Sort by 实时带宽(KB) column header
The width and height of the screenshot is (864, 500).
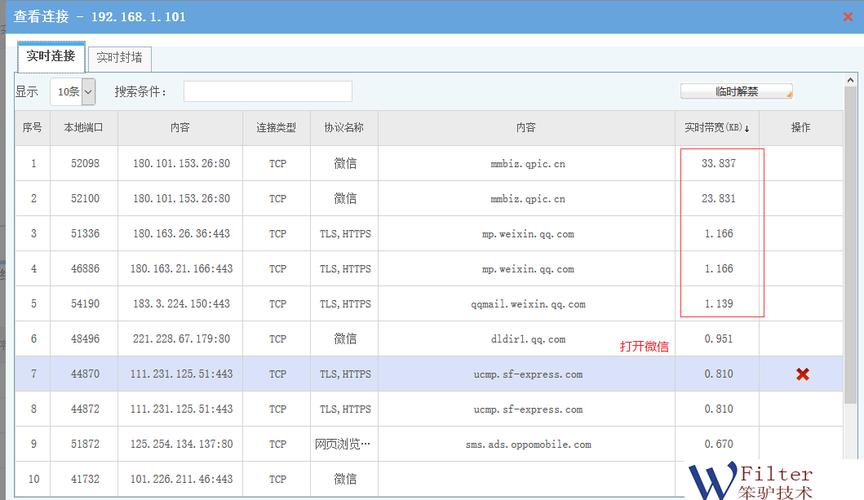[717, 128]
